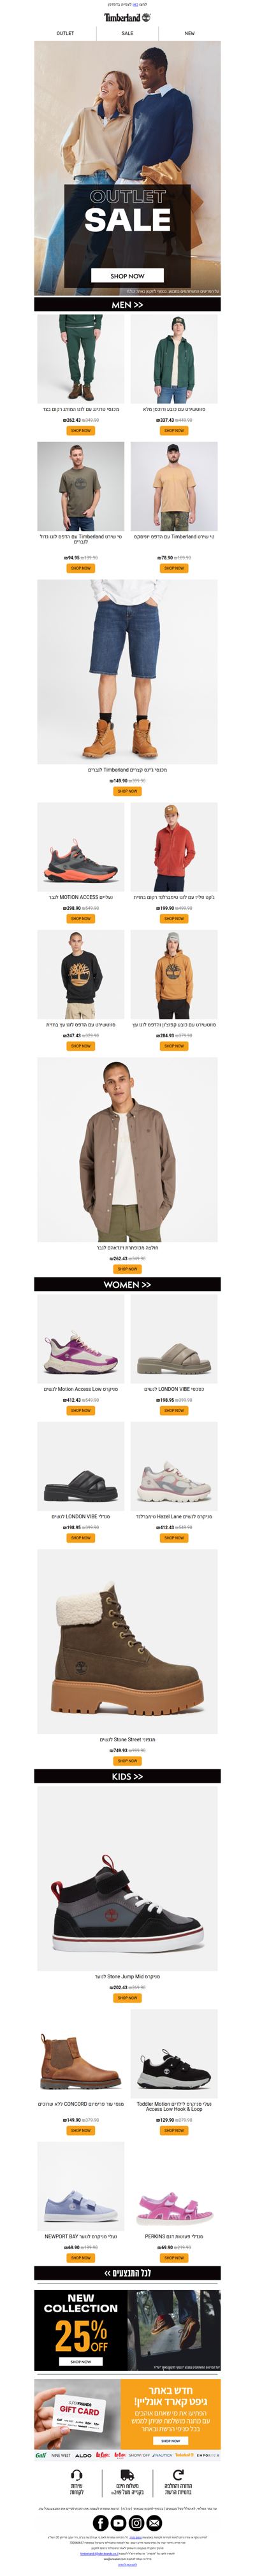Expand the WOMEN >> section header
This screenshot has height=2576, width=255.
coord(127,1285)
